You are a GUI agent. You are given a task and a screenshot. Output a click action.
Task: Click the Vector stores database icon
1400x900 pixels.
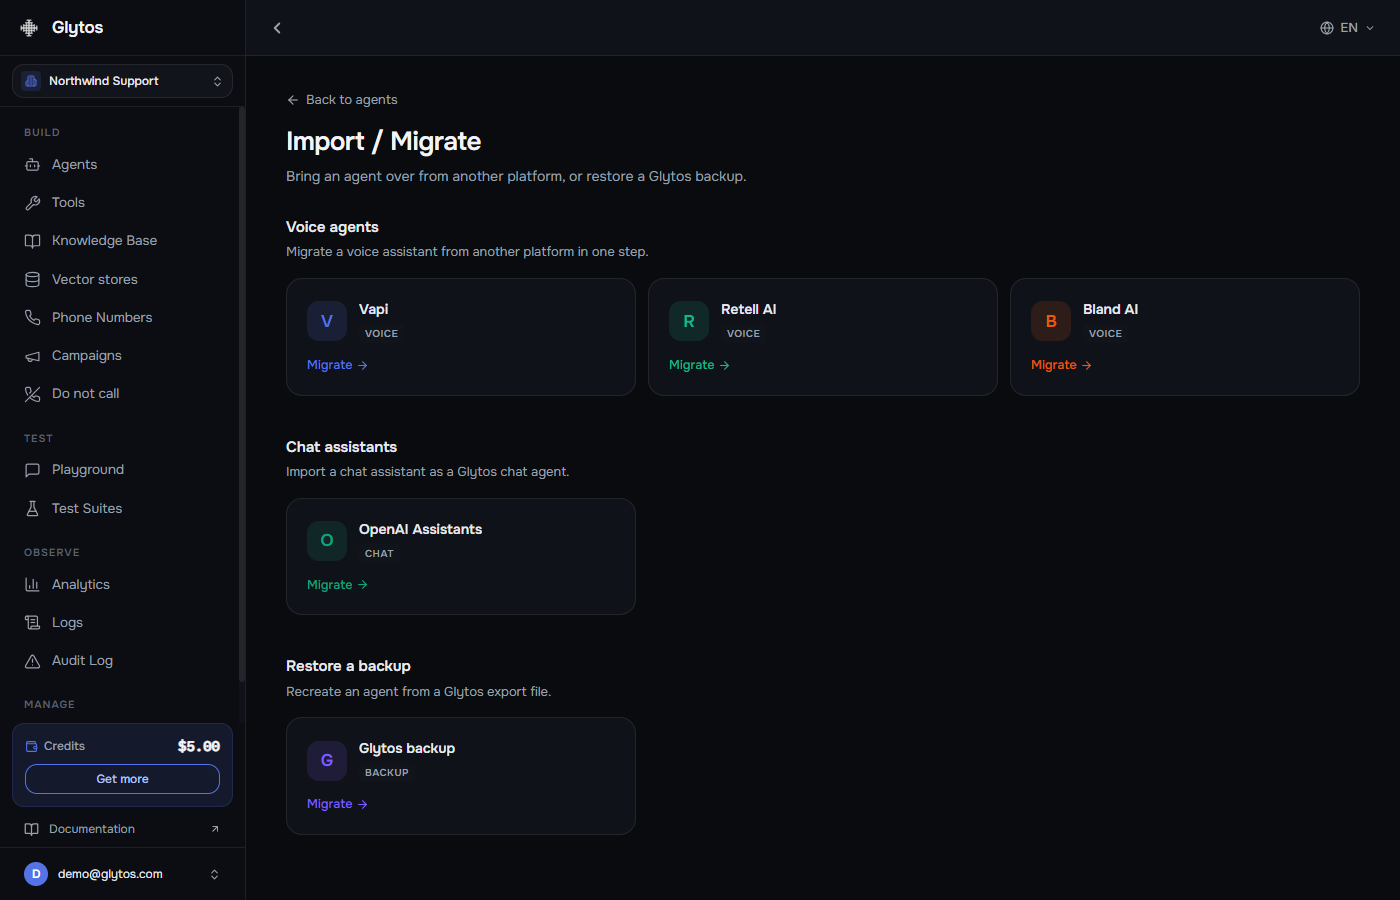[x=32, y=280]
